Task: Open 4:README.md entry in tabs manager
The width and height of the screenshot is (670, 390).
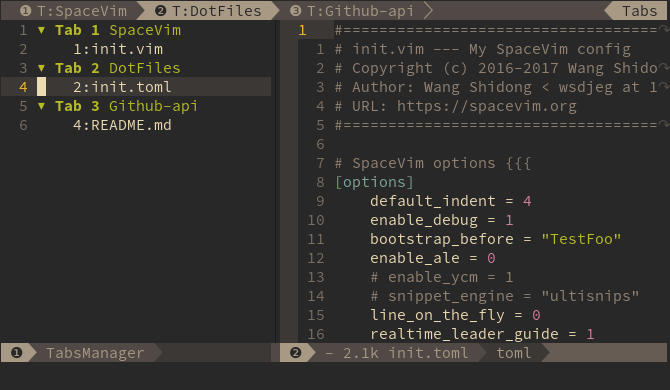Action: point(122,125)
